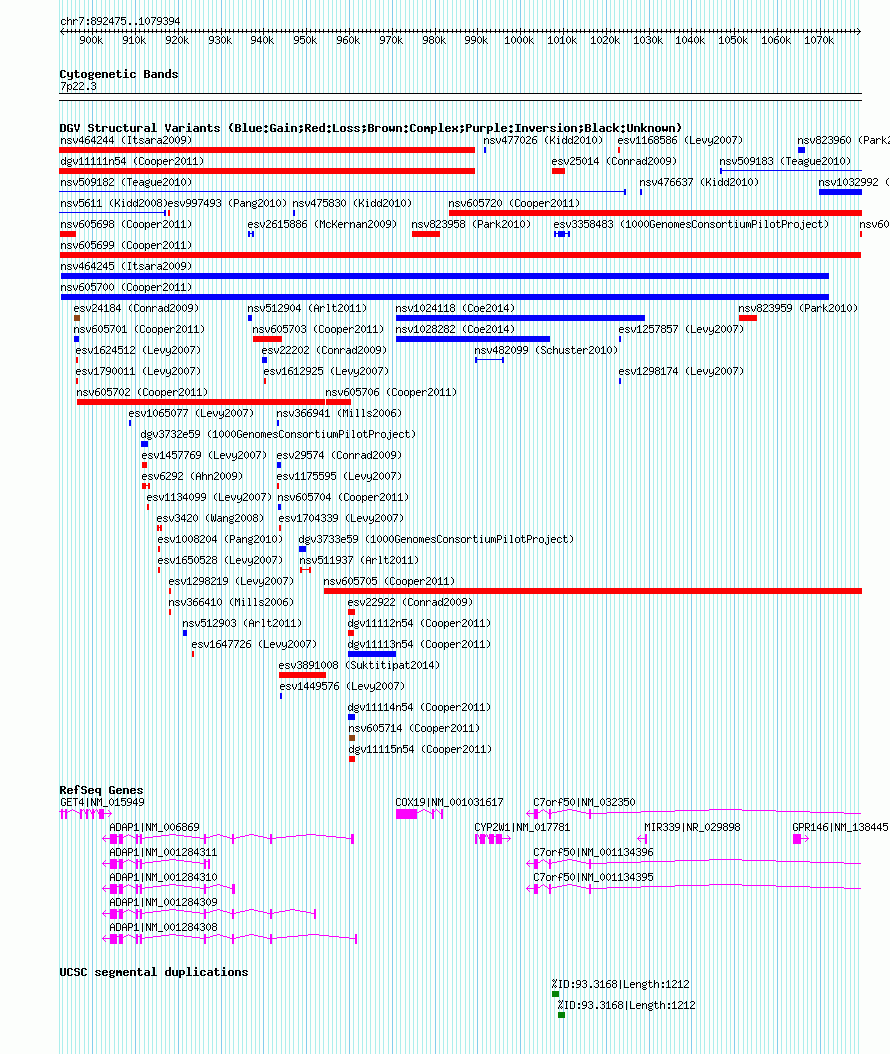
Task: Select the nsv1028282 (Coe2014) blue bar
Action: [473, 339]
